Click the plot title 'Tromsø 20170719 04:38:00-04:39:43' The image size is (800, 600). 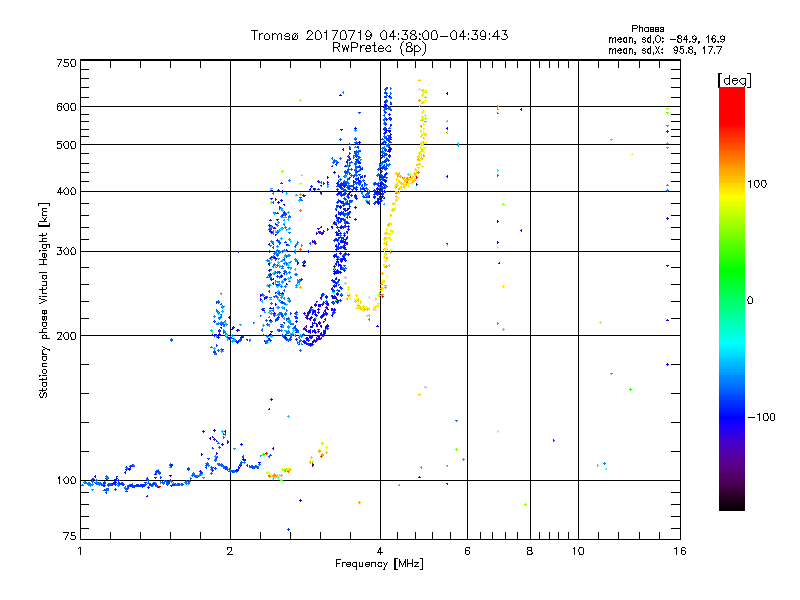[x=379, y=35]
